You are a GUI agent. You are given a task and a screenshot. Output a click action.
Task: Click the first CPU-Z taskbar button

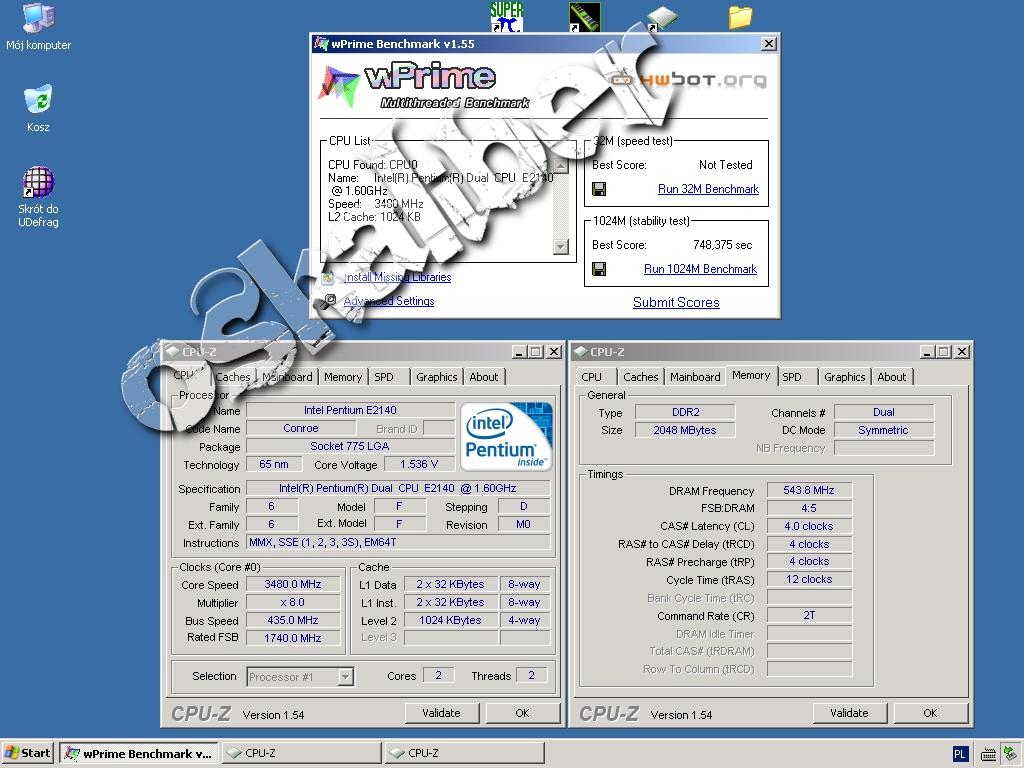pos(301,754)
